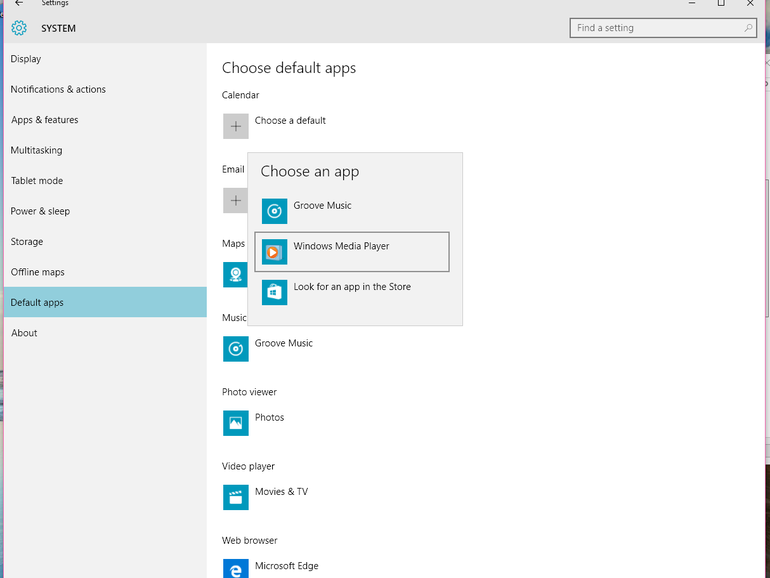The height and width of the screenshot is (578, 770).
Task: Click the Groove Music icon in popup
Action: [x=274, y=211]
